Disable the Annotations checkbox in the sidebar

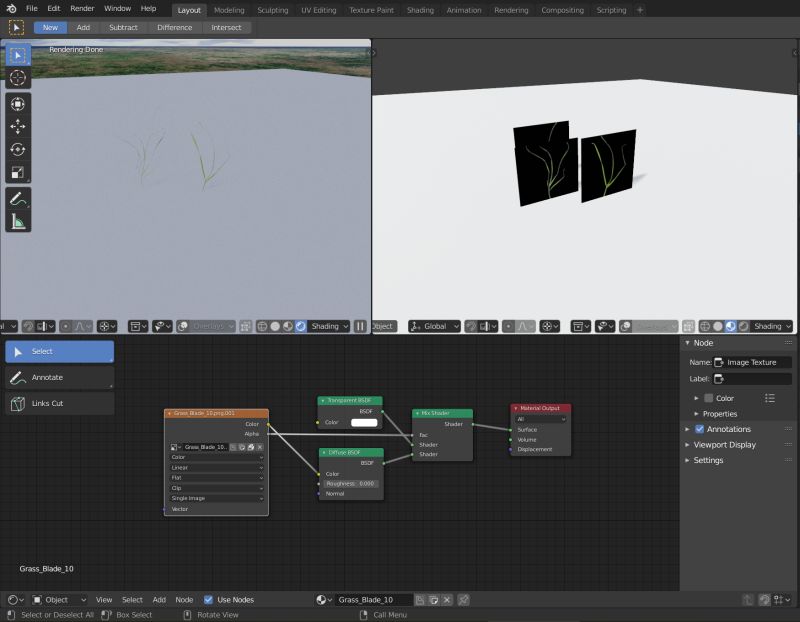pyautogui.click(x=699, y=429)
